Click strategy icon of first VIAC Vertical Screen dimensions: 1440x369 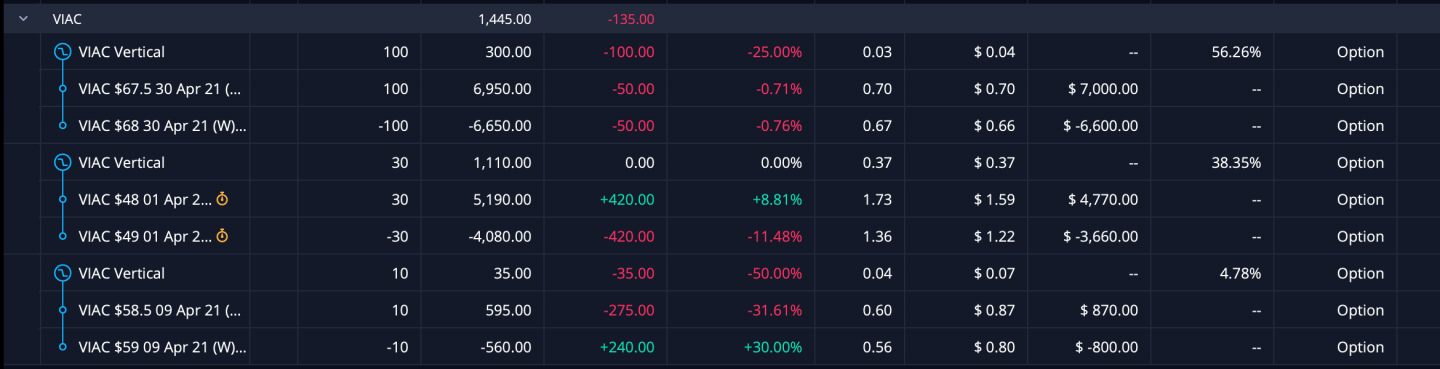point(62,52)
